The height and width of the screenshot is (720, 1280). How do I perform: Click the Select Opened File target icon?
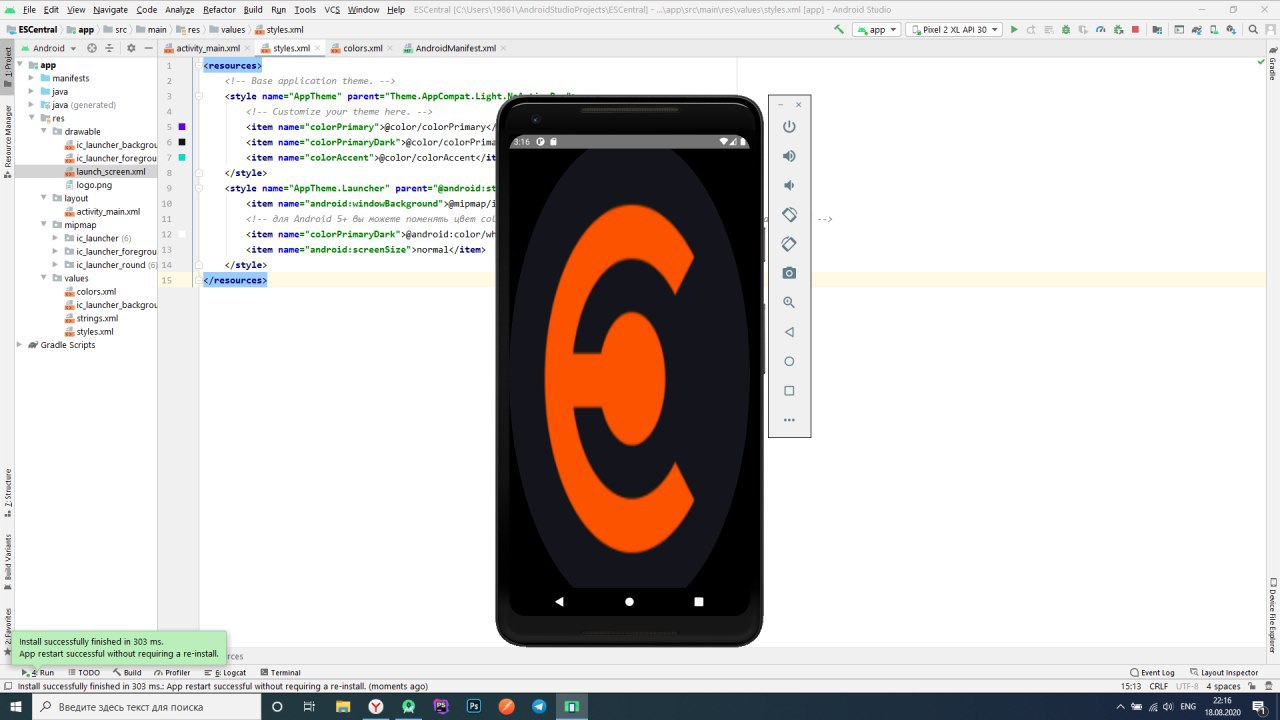point(92,48)
